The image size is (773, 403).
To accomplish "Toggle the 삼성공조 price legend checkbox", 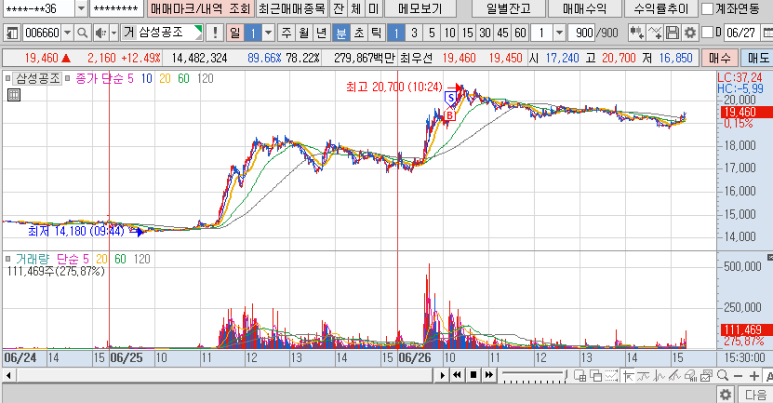I will pyautogui.click(x=8, y=78).
